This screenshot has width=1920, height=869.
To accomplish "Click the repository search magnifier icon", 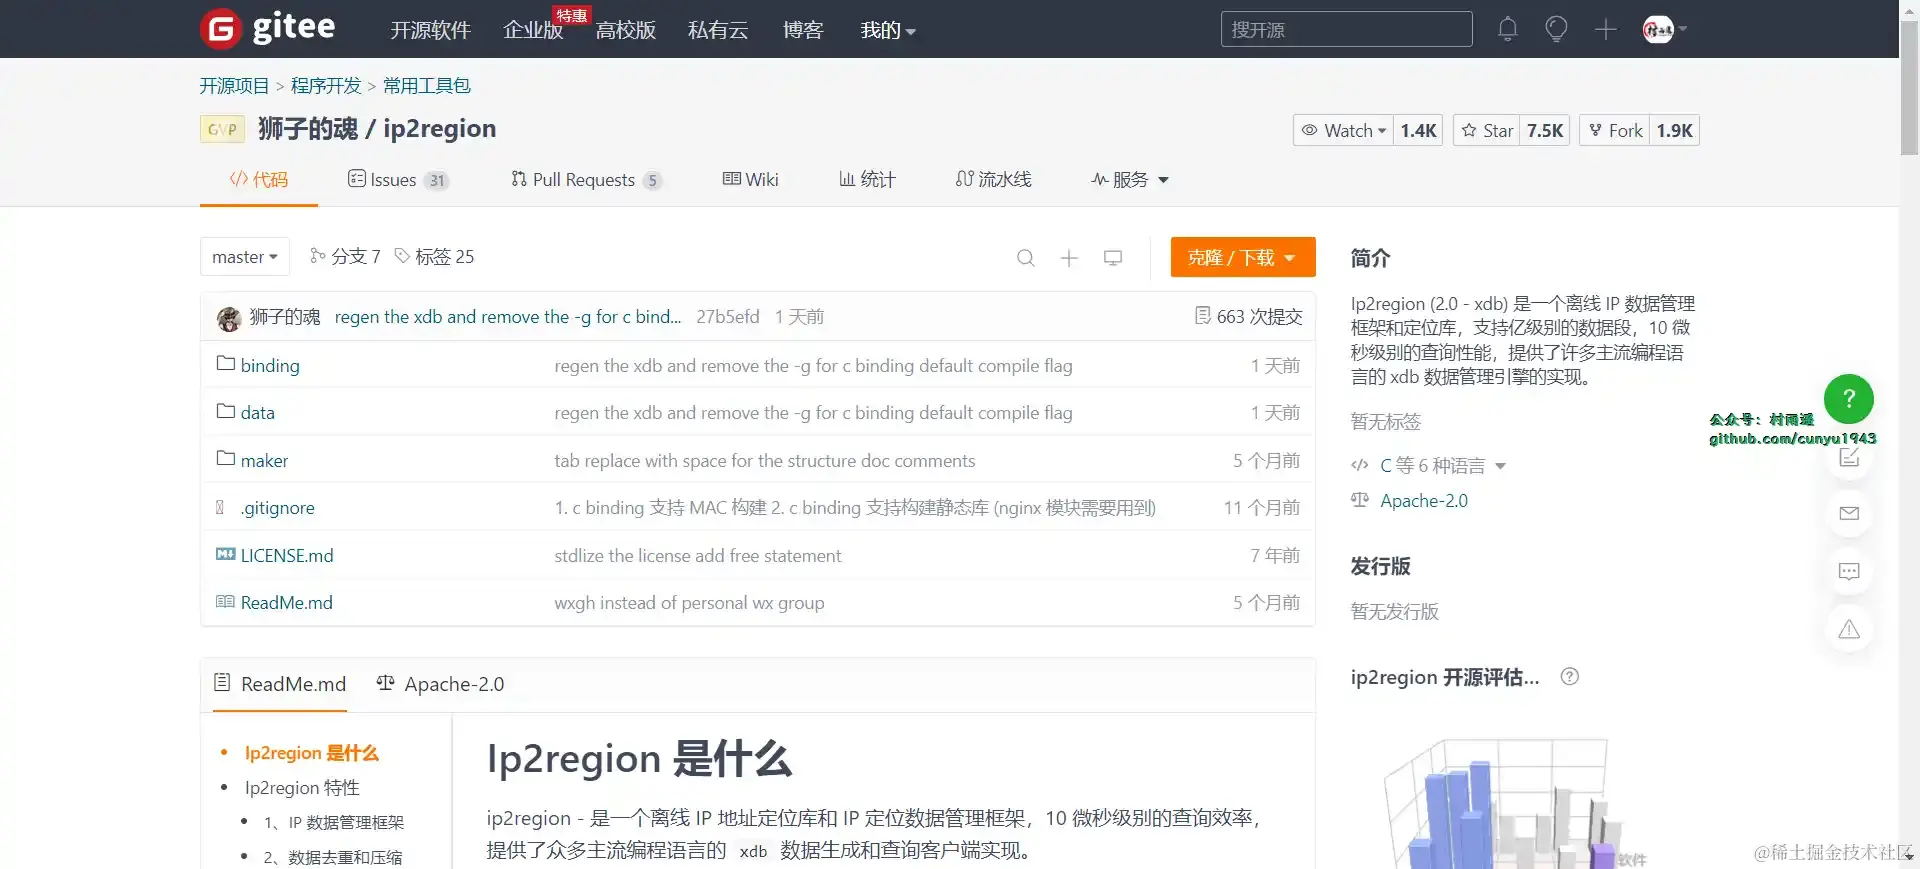I will pos(1025,258).
